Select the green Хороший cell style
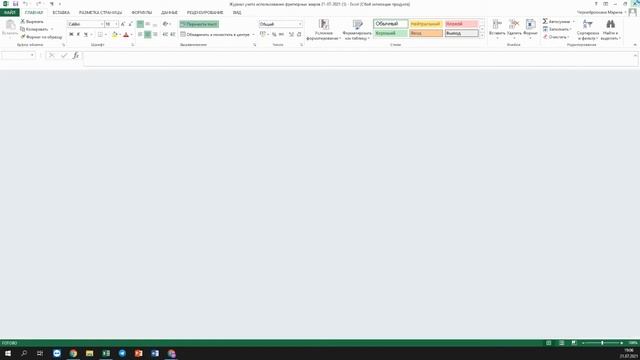 click(391, 33)
